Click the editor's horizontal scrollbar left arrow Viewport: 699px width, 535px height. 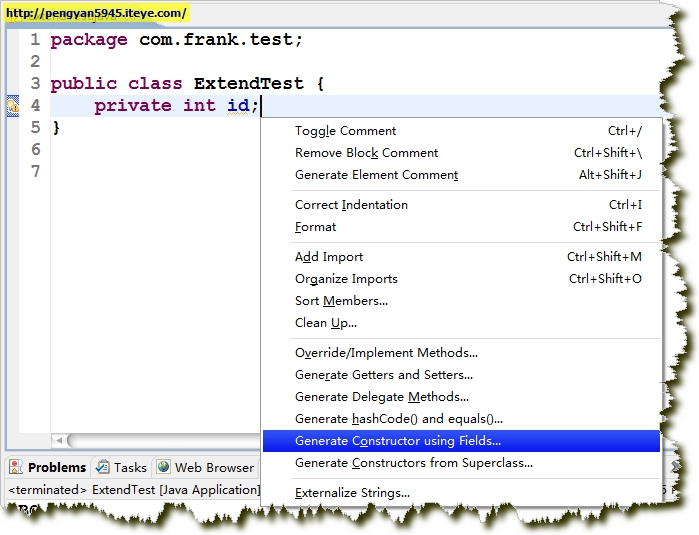59,440
